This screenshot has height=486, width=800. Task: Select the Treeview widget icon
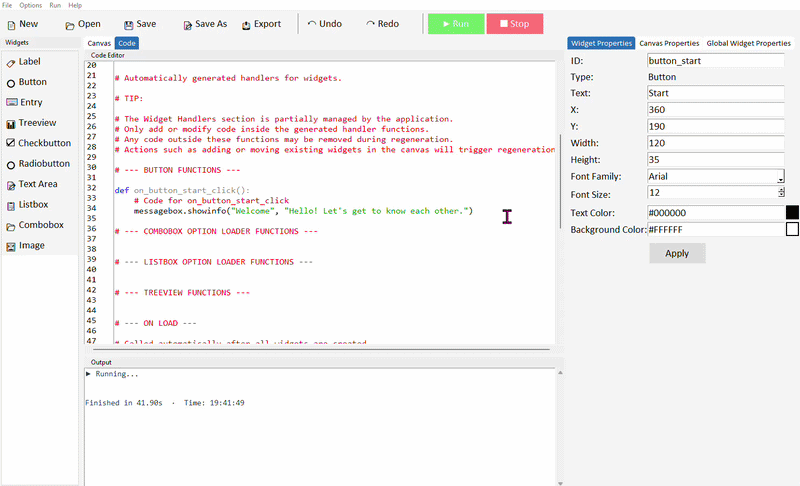point(11,123)
